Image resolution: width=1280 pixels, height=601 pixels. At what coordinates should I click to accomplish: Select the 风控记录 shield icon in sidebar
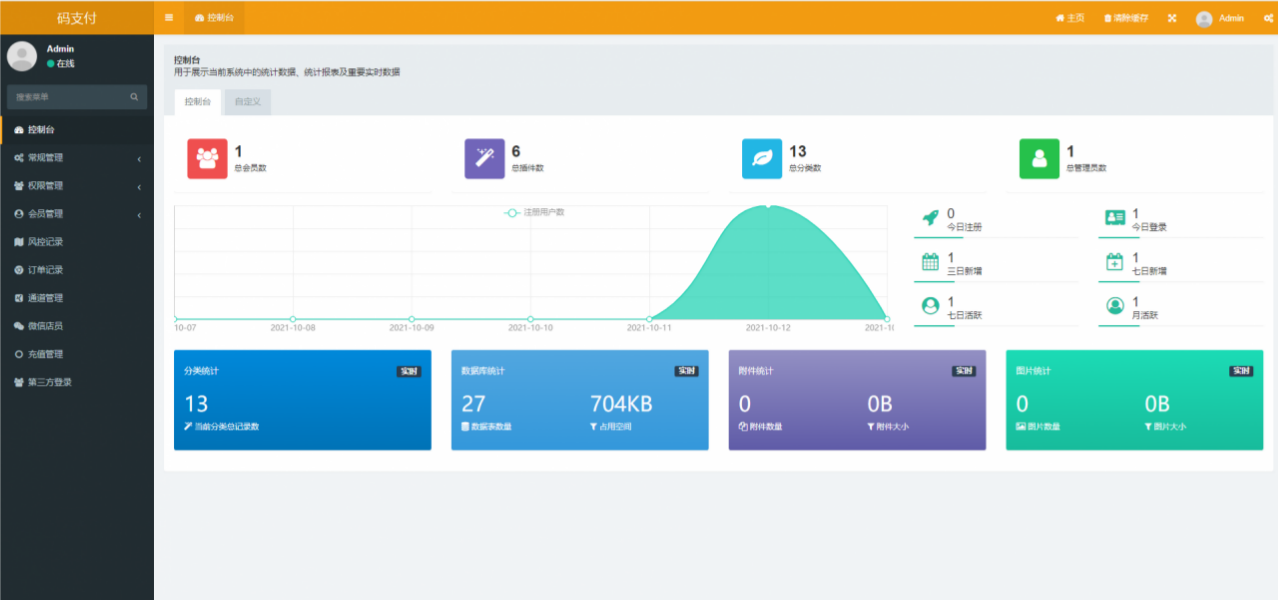click(x=18, y=241)
